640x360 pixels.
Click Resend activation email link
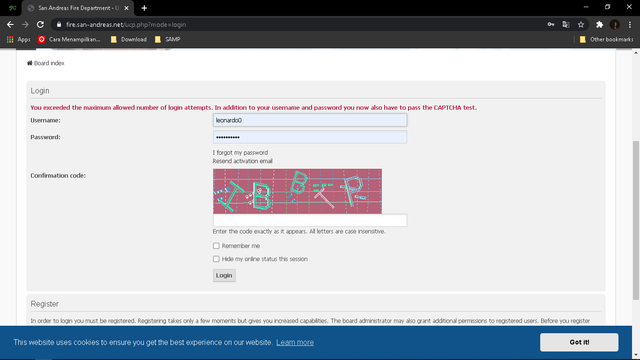pos(242,161)
